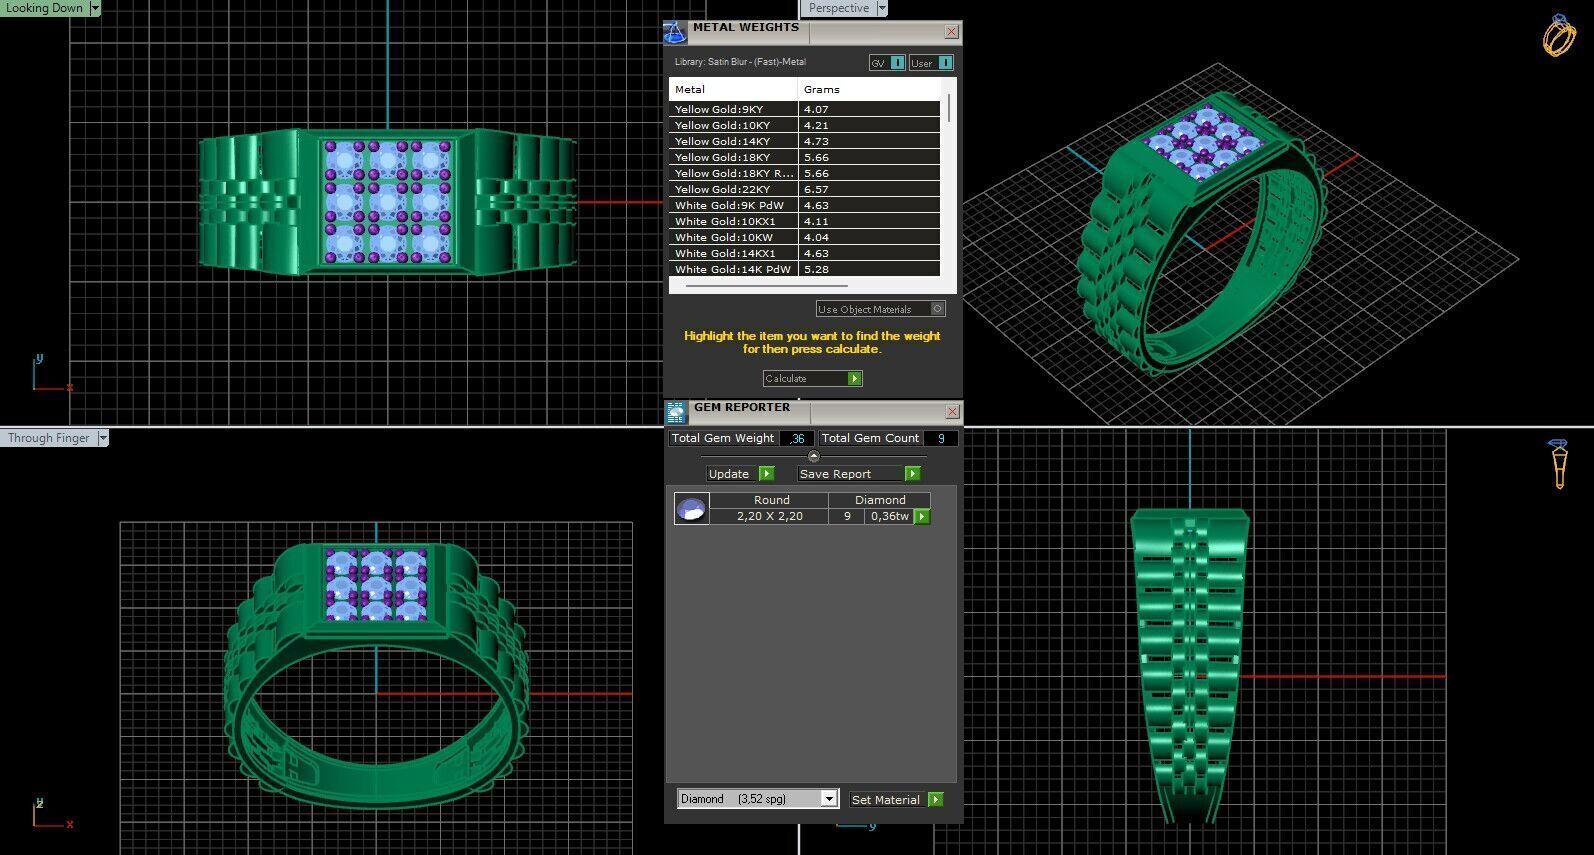Select the White Gold:10KW row

tap(804, 237)
